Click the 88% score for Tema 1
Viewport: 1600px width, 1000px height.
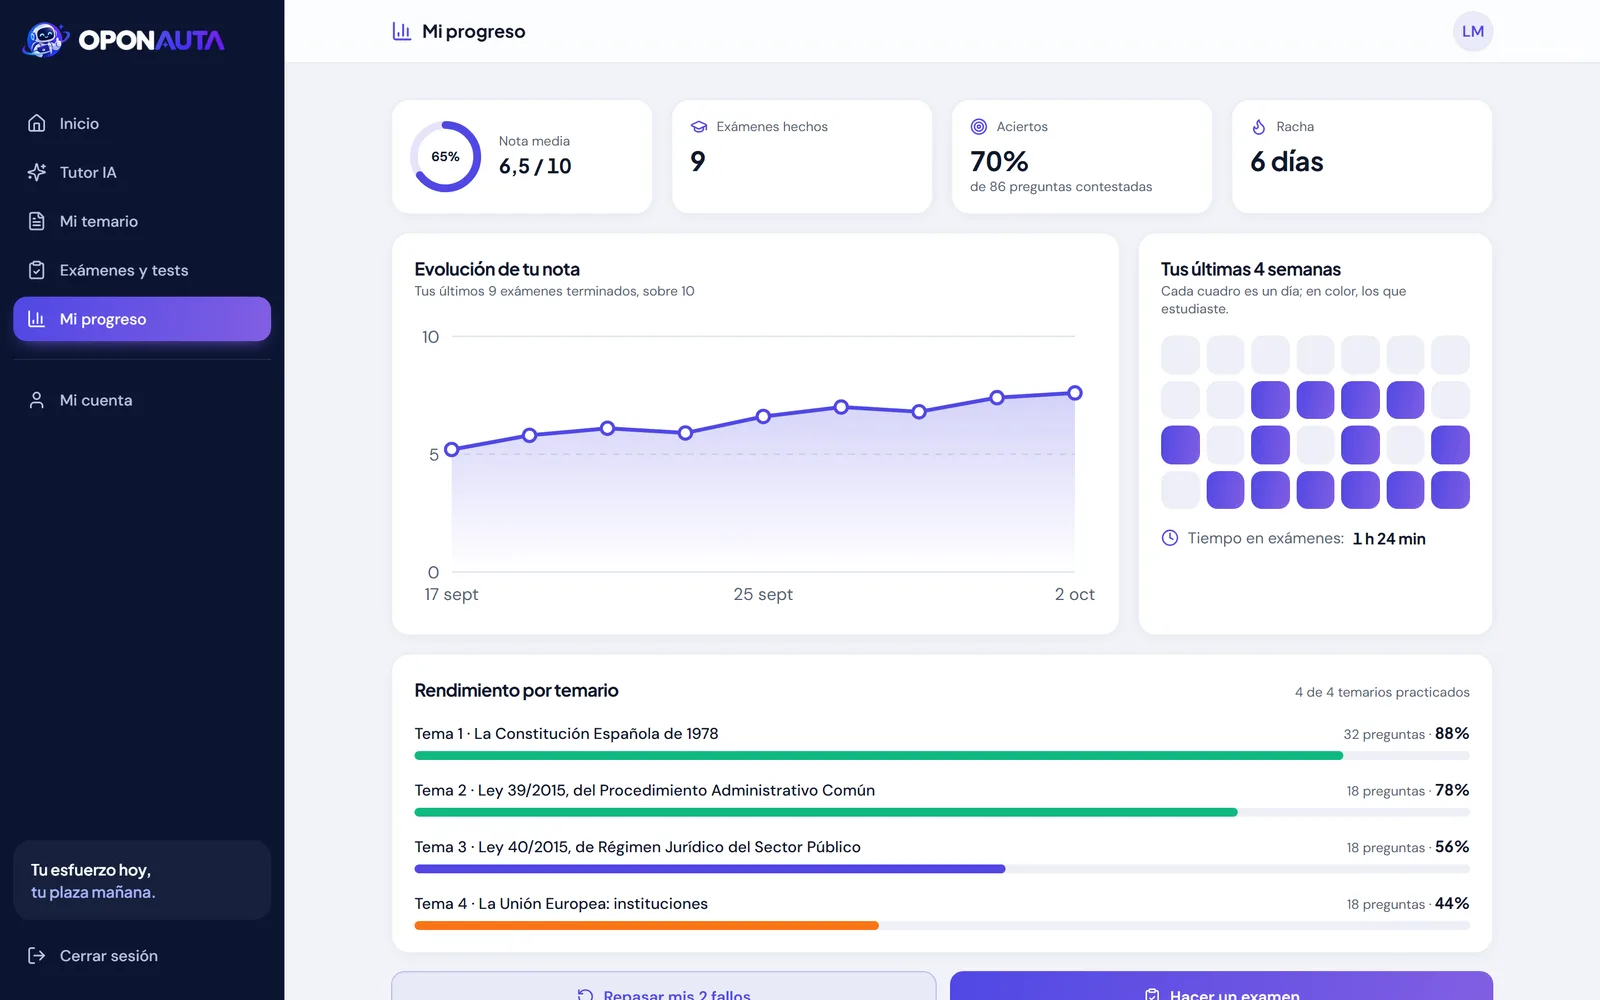pyautogui.click(x=1452, y=734)
